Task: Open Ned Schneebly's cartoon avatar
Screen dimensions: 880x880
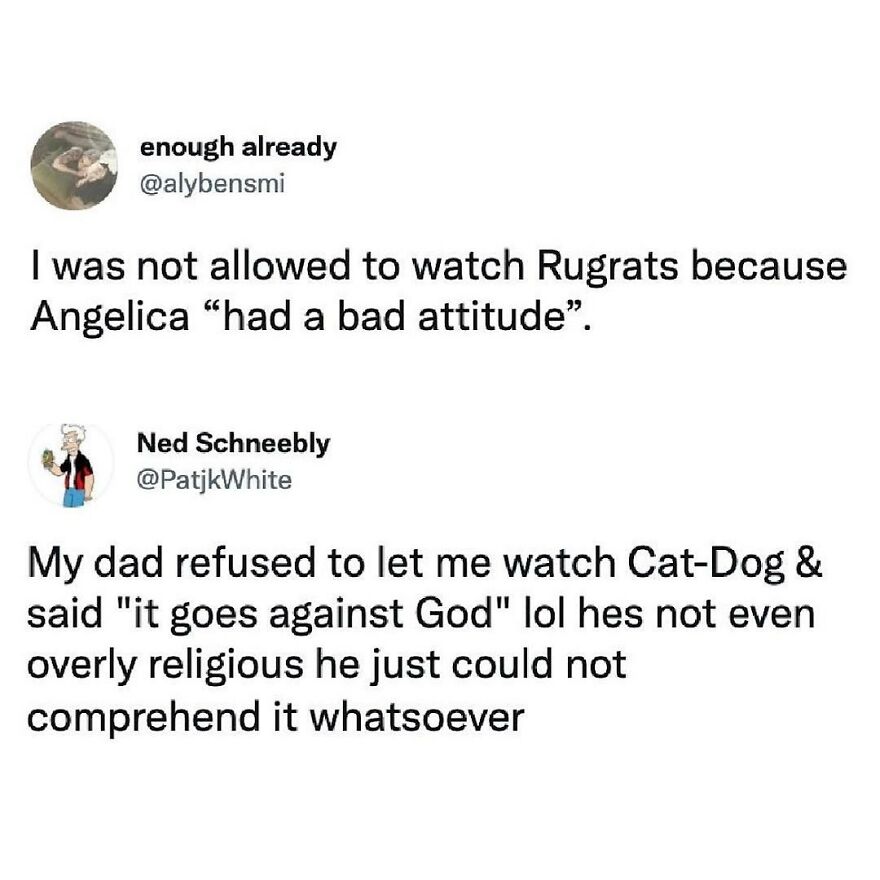Action: [x=71, y=465]
